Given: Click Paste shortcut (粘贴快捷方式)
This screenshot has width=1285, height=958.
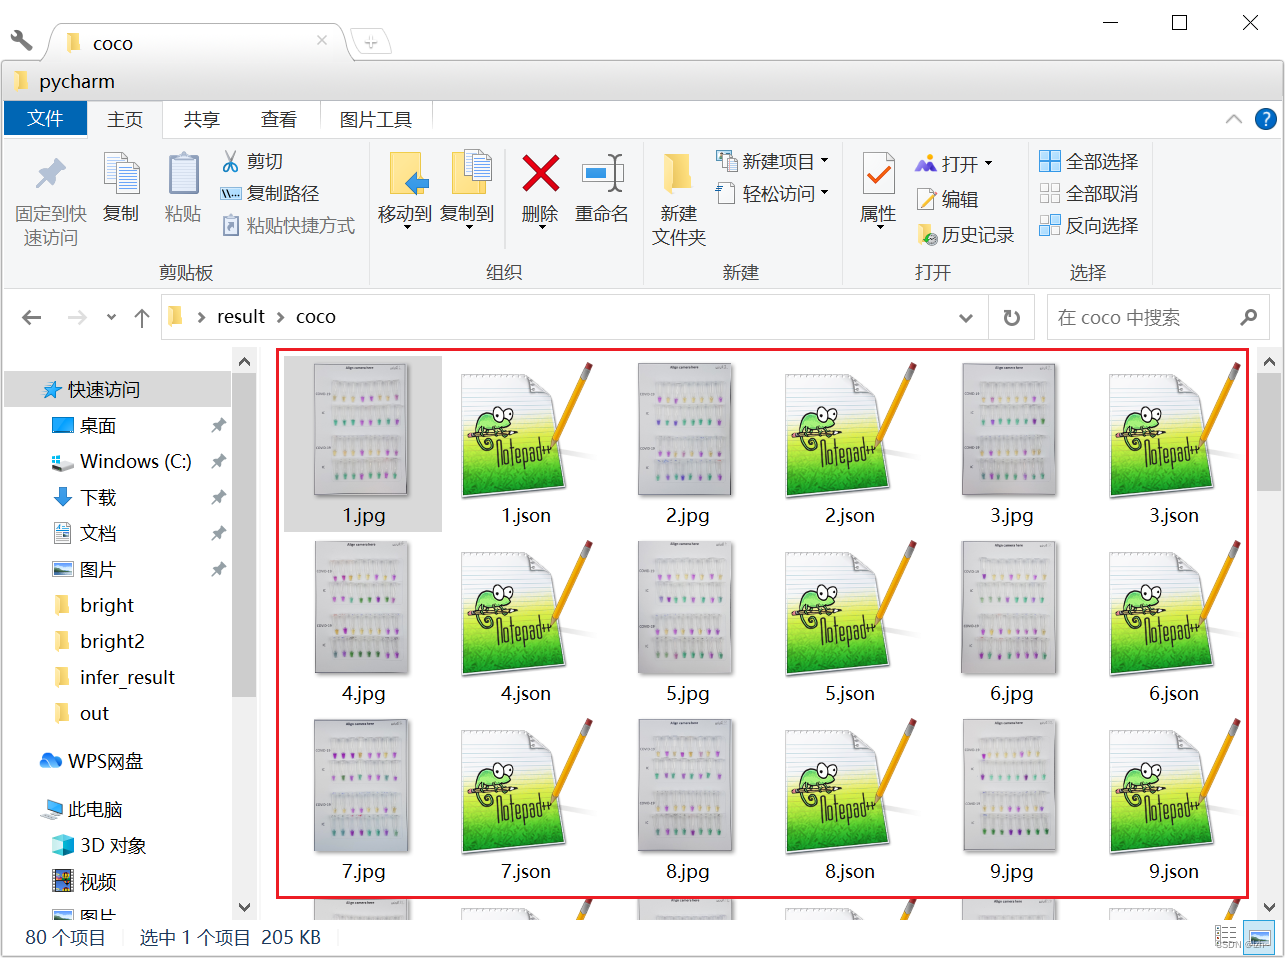Looking at the screenshot, I should [288, 225].
